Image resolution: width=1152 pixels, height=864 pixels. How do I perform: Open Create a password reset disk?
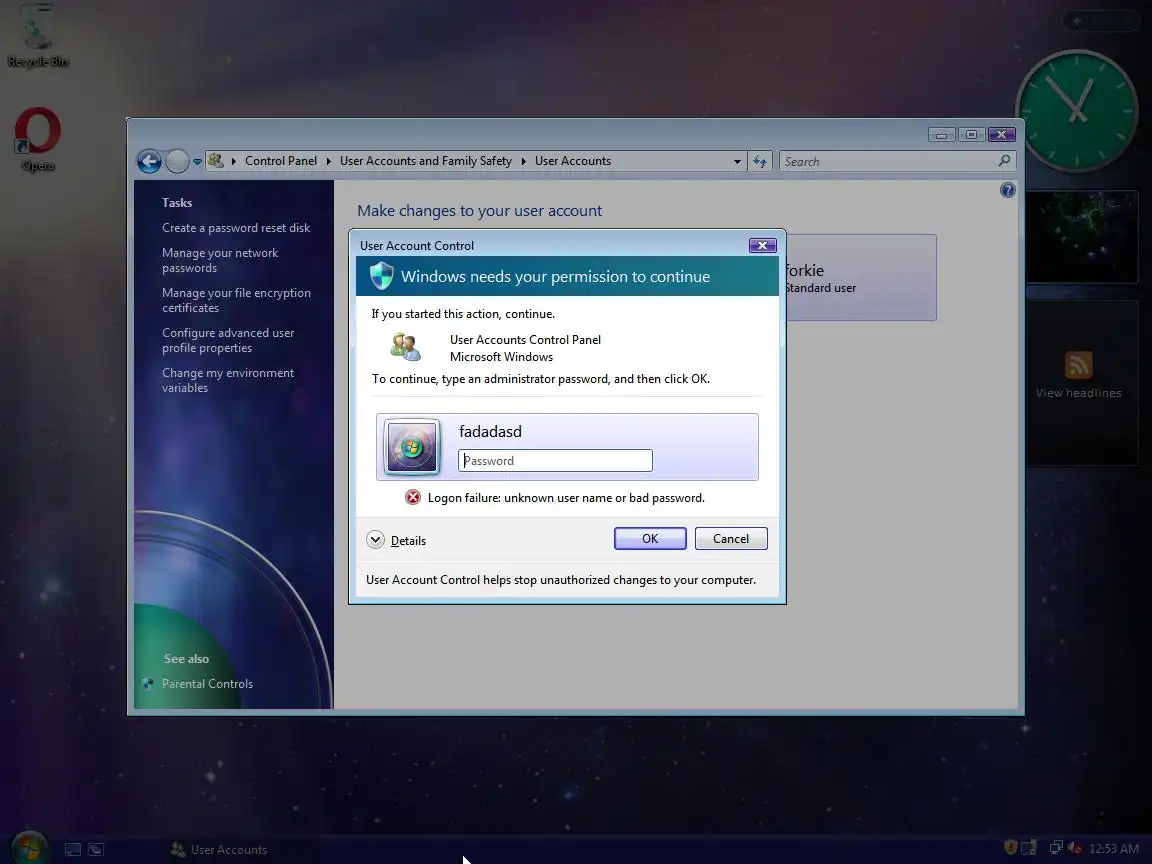236,228
